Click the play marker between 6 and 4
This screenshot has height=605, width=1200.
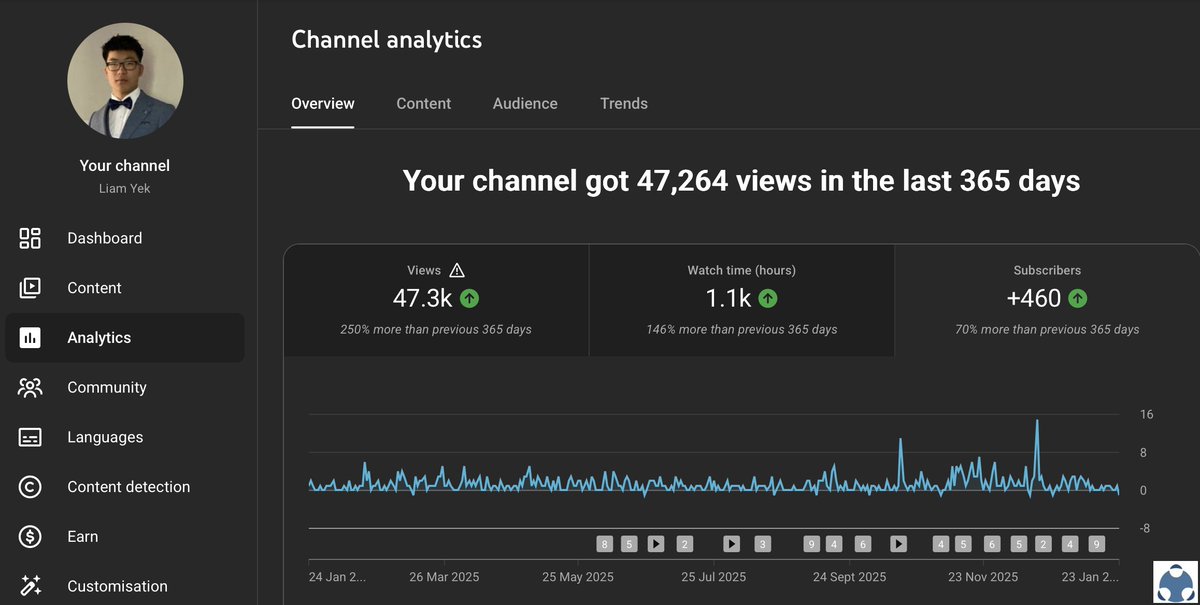pos(899,544)
